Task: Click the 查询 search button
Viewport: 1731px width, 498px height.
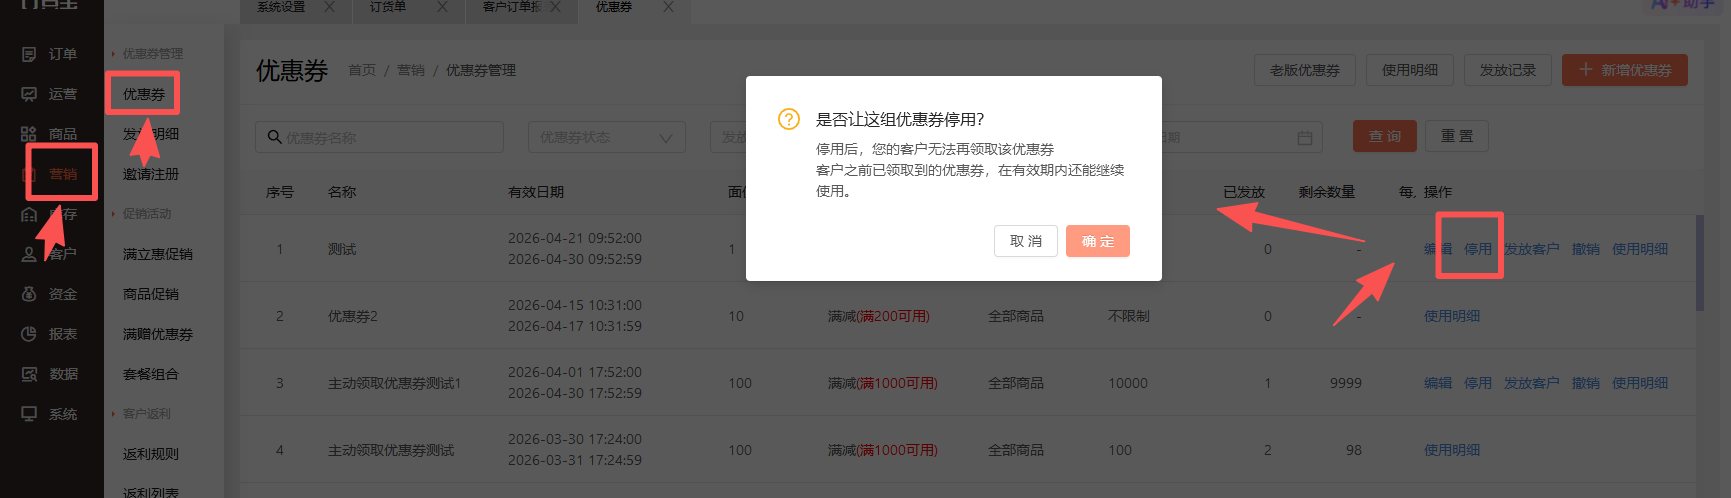Action: tap(1385, 136)
